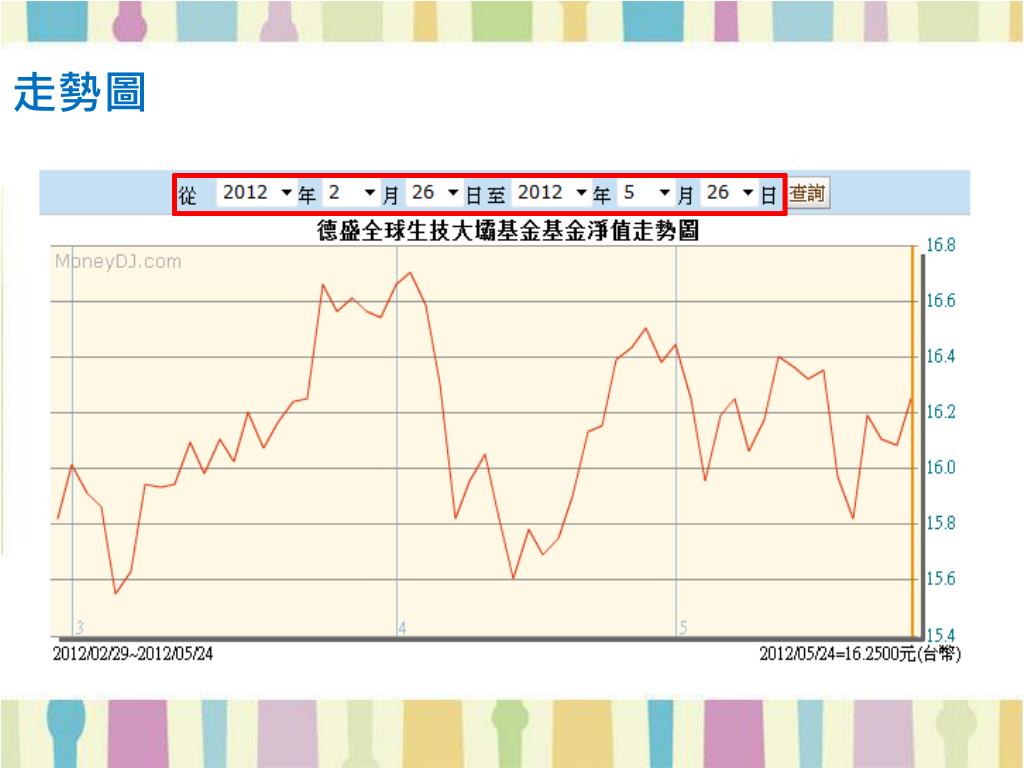The width and height of the screenshot is (1024, 768).
Task: Click the 查詢 query button
Action: 808,193
